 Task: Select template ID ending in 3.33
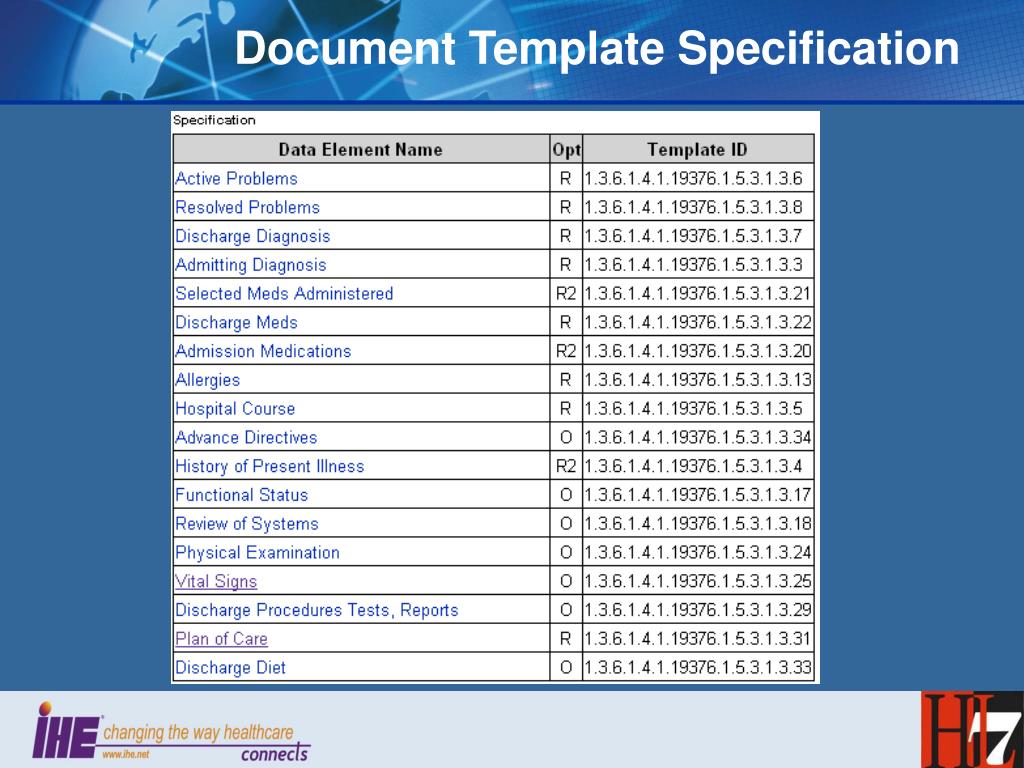coord(697,667)
